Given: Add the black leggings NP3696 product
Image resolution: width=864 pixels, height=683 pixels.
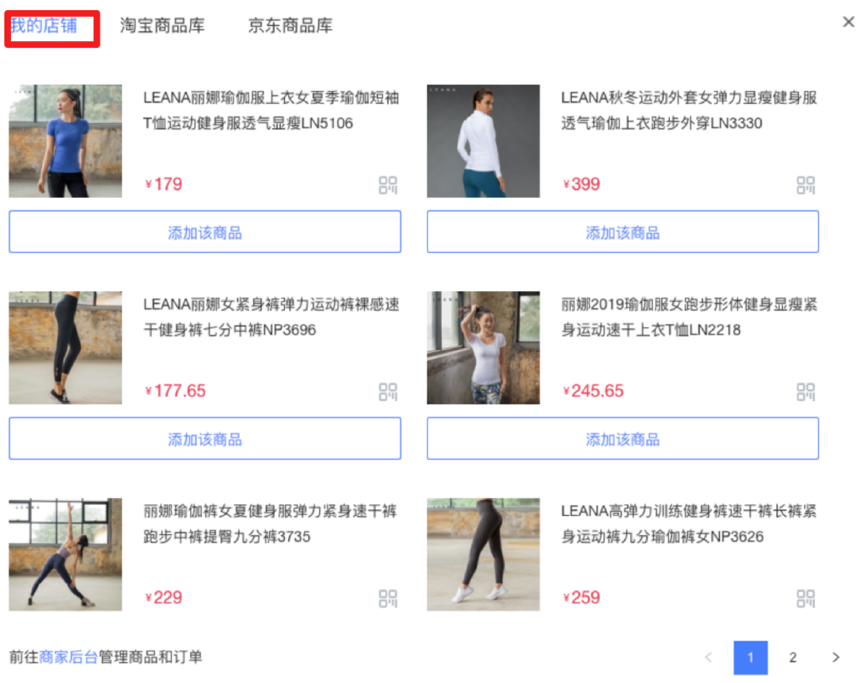Looking at the screenshot, I should coord(205,438).
